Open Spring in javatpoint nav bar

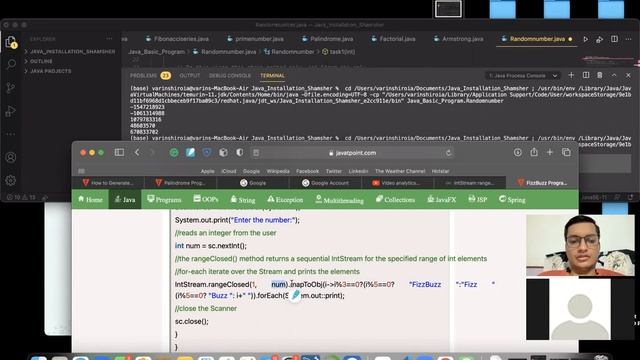(x=512, y=199)
